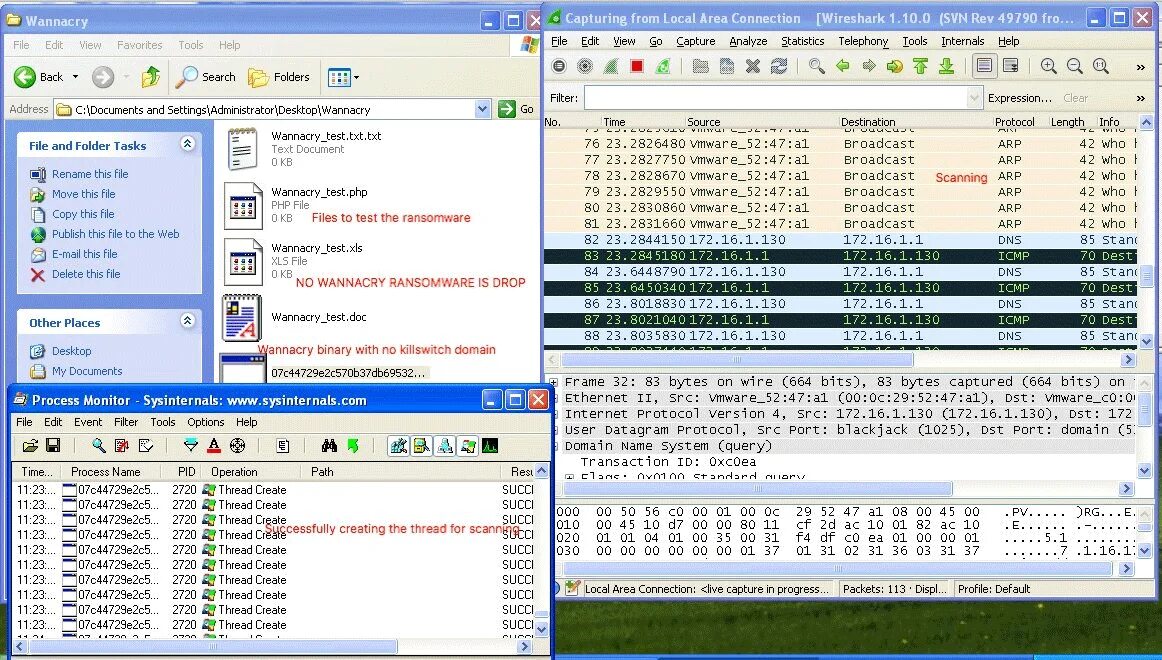The height and width of the screenshot is (660, 1162).
Task: Open Explorer Favorites menu
Action: pyautogui.click(x=139, y=45)
